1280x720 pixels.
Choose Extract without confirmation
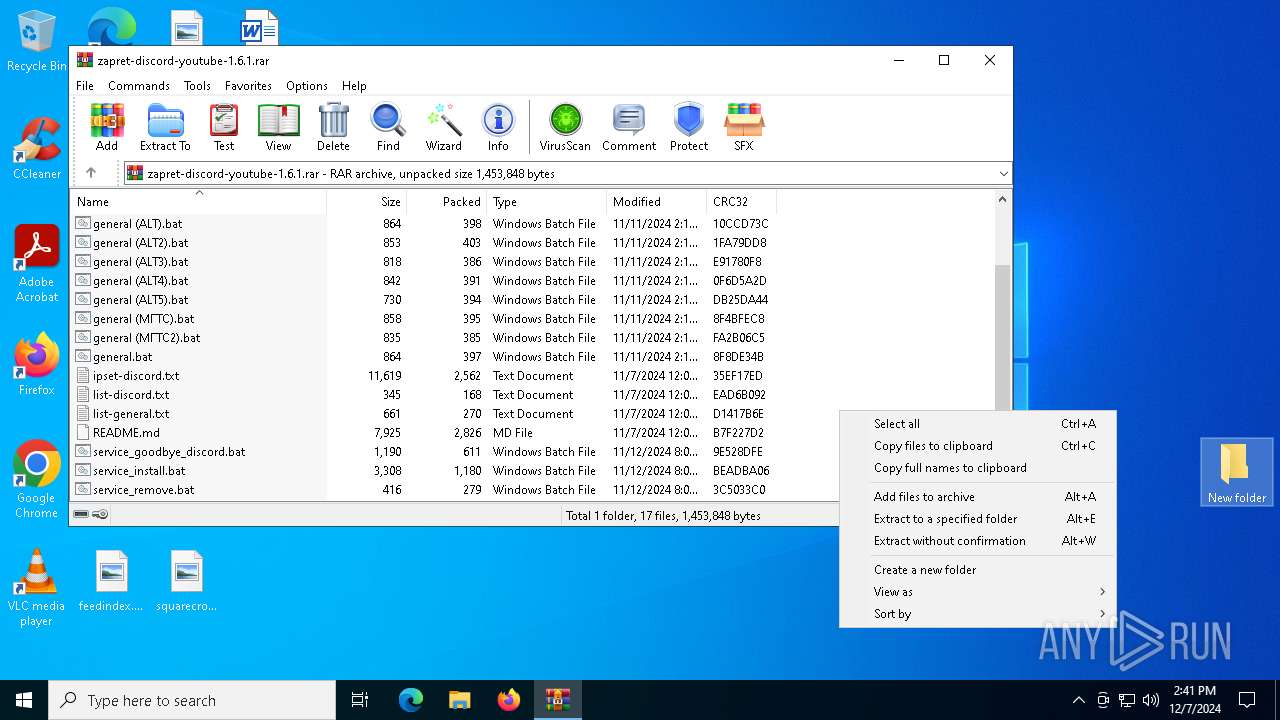pos(977,541)
